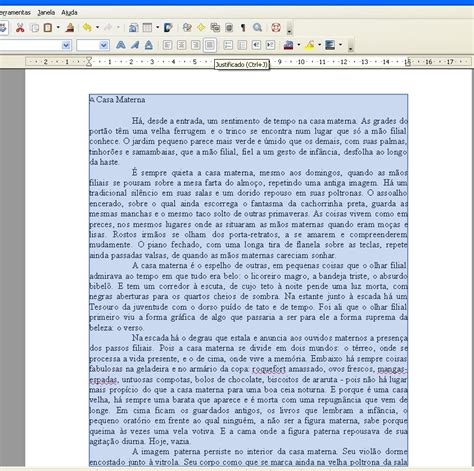474x471 pixels.
Task: Expand the standard toolbar overflow handle
Action: tap(289, 28)
